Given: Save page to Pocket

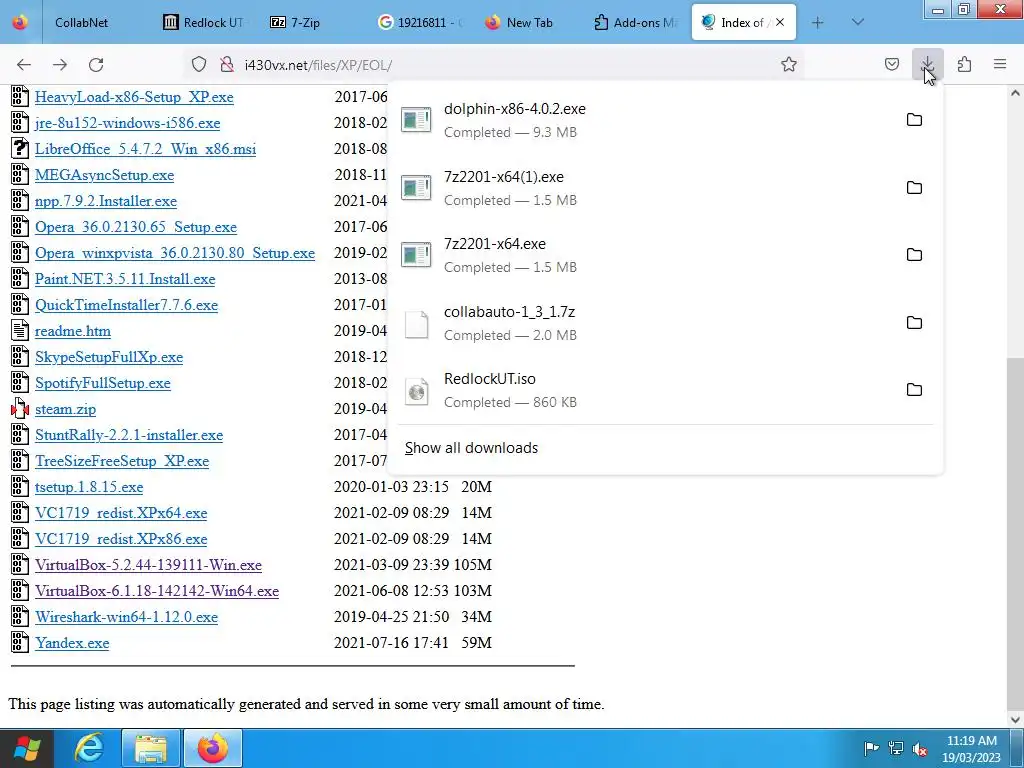Looking at the screenshot, I should pyautogui.click(x=892, y=64).
